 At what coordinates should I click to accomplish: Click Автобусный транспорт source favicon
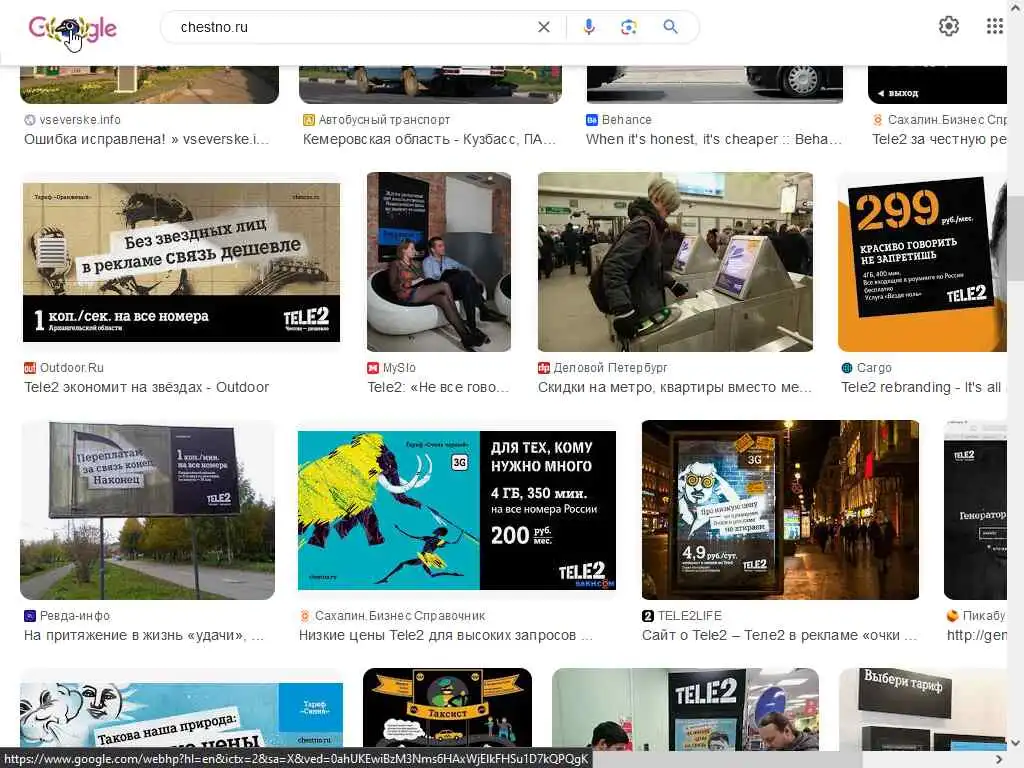tap(308, 120)
